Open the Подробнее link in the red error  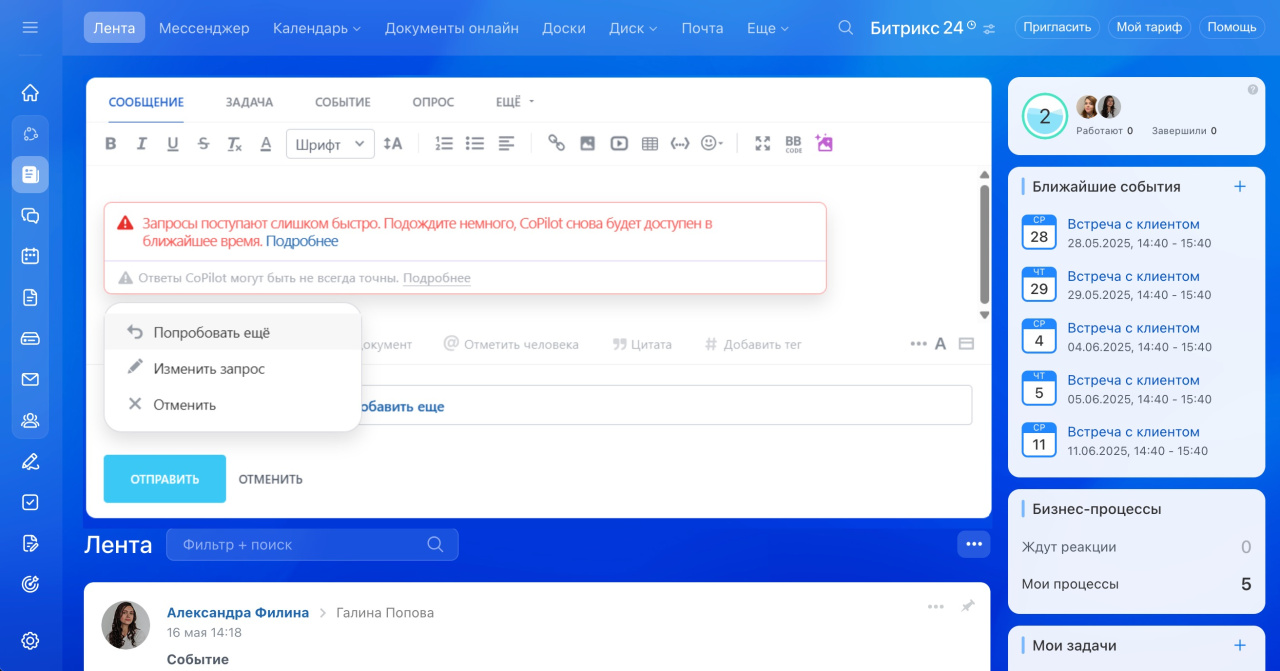pos(302,241)
